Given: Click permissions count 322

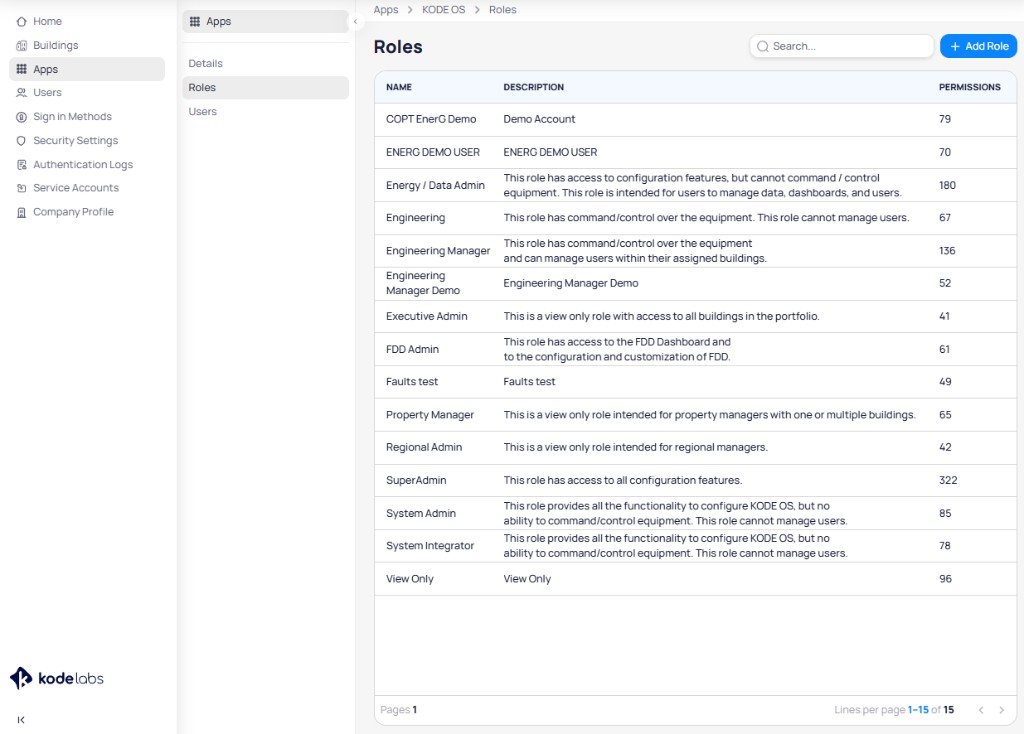Looking at the screenshot, I should (x=948, y=481).
